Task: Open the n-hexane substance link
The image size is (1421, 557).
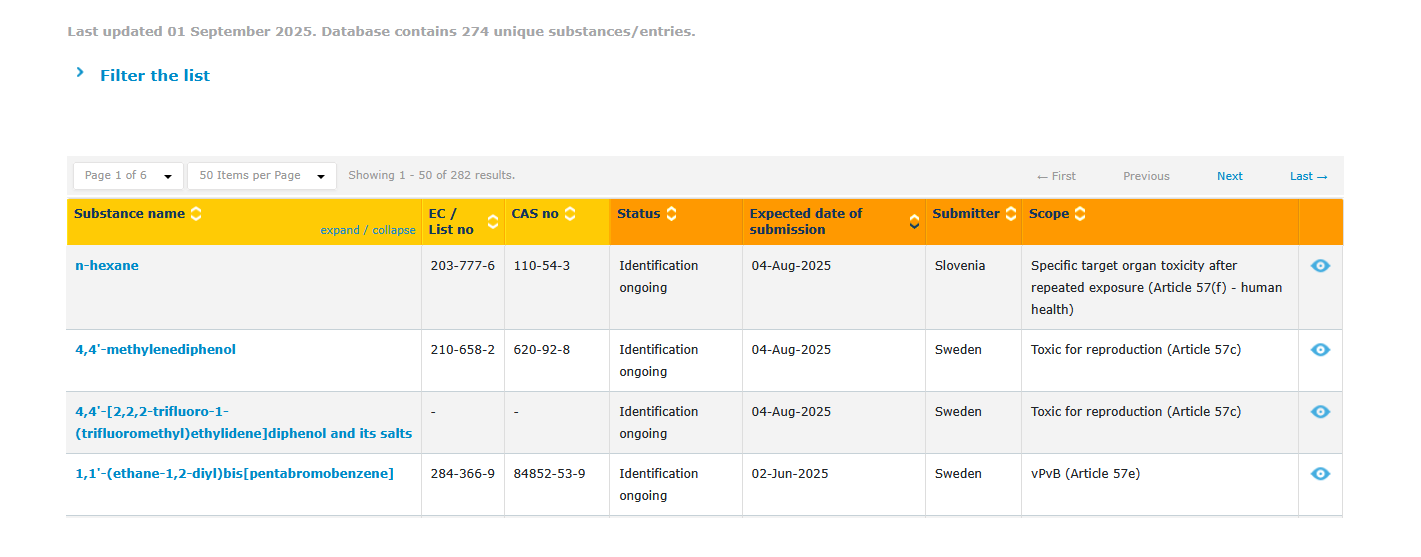Action: coord(107,266)
